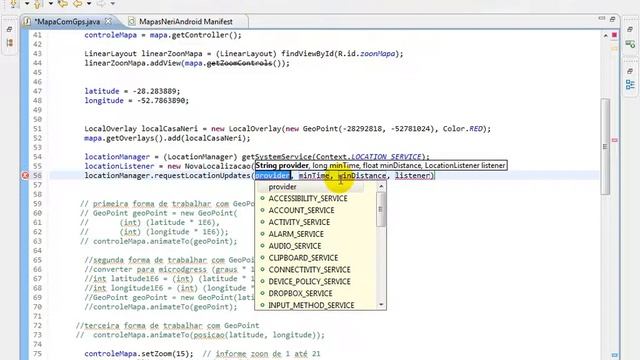The image size is (640, 360).
Task: Open the Forward history dropdown arrow
Action: point(113,4)
